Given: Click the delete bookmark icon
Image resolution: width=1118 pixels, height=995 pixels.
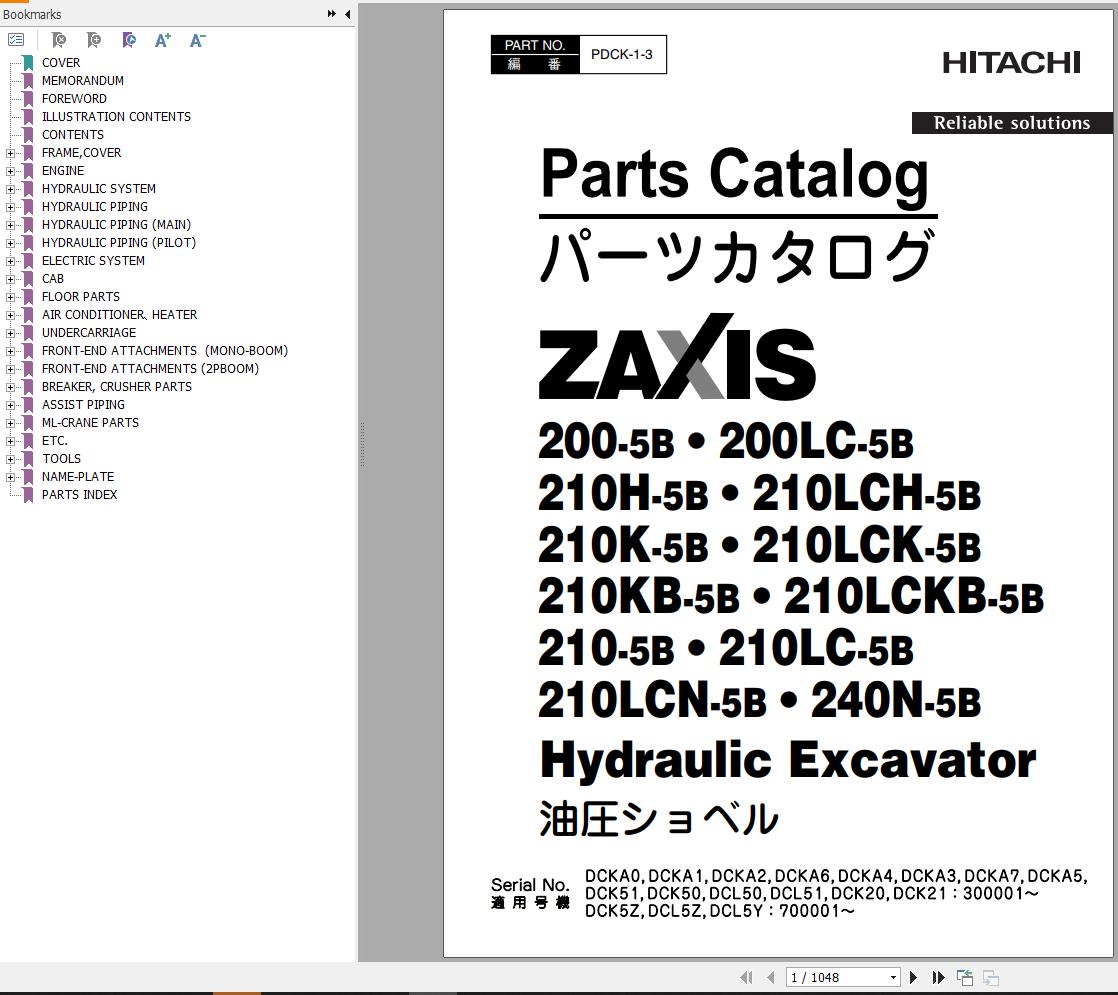Looking at the screenshot, I should pos(59,40).
